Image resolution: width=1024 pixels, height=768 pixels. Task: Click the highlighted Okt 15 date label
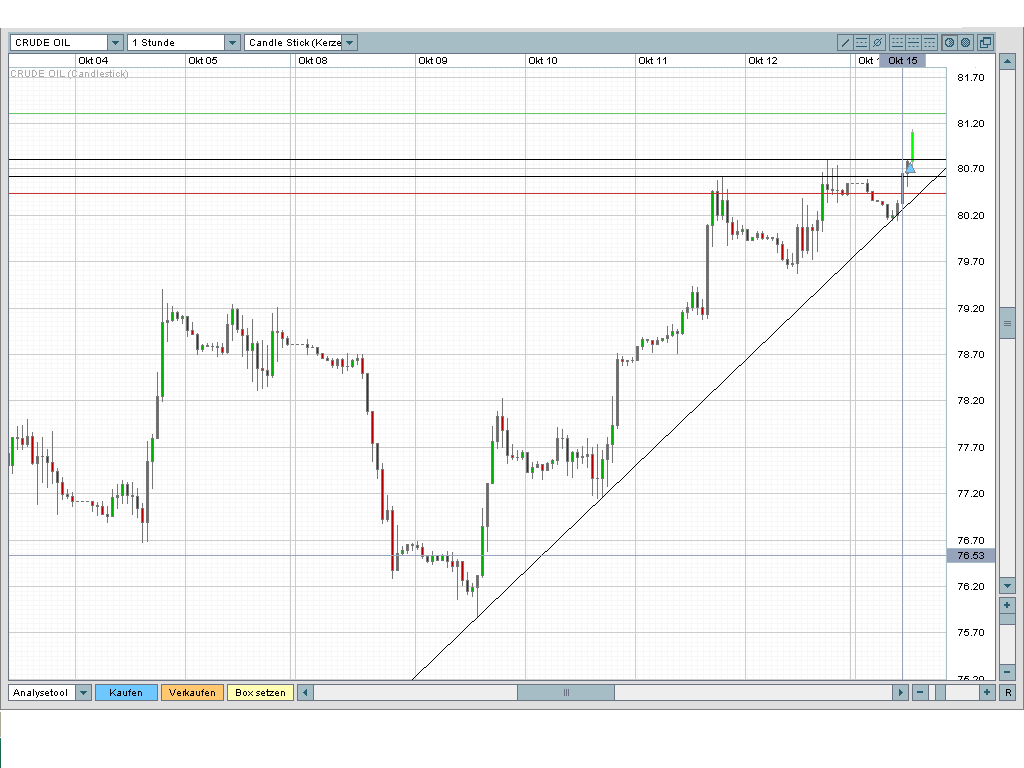[903, 60]
